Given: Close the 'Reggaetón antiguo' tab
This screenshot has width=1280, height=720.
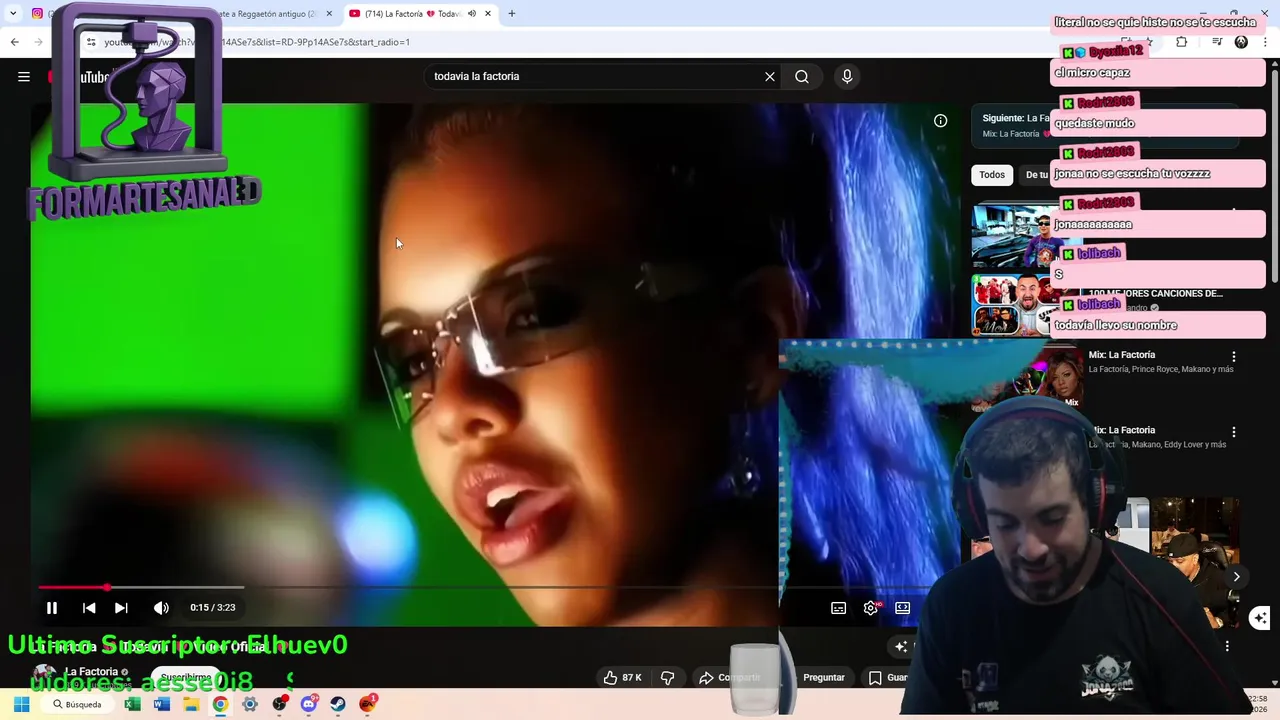Looking at the screenshot, I should (x=329, y=14).
